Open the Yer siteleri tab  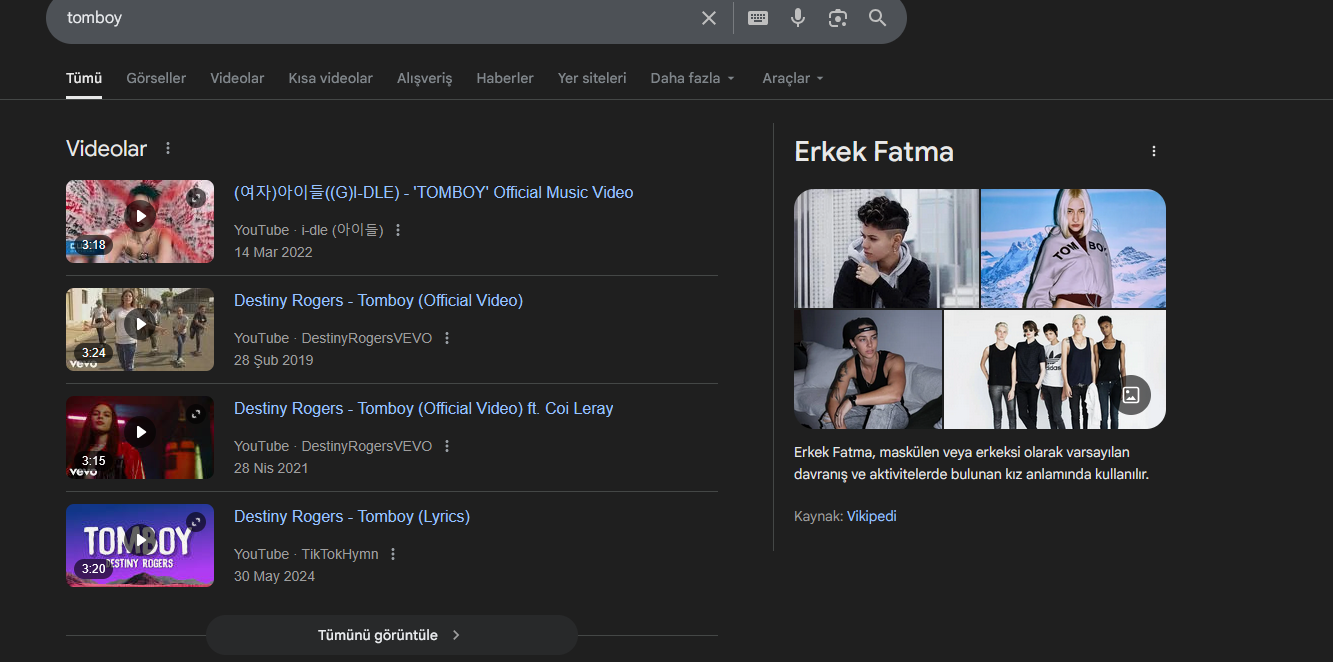click(592, 78)
